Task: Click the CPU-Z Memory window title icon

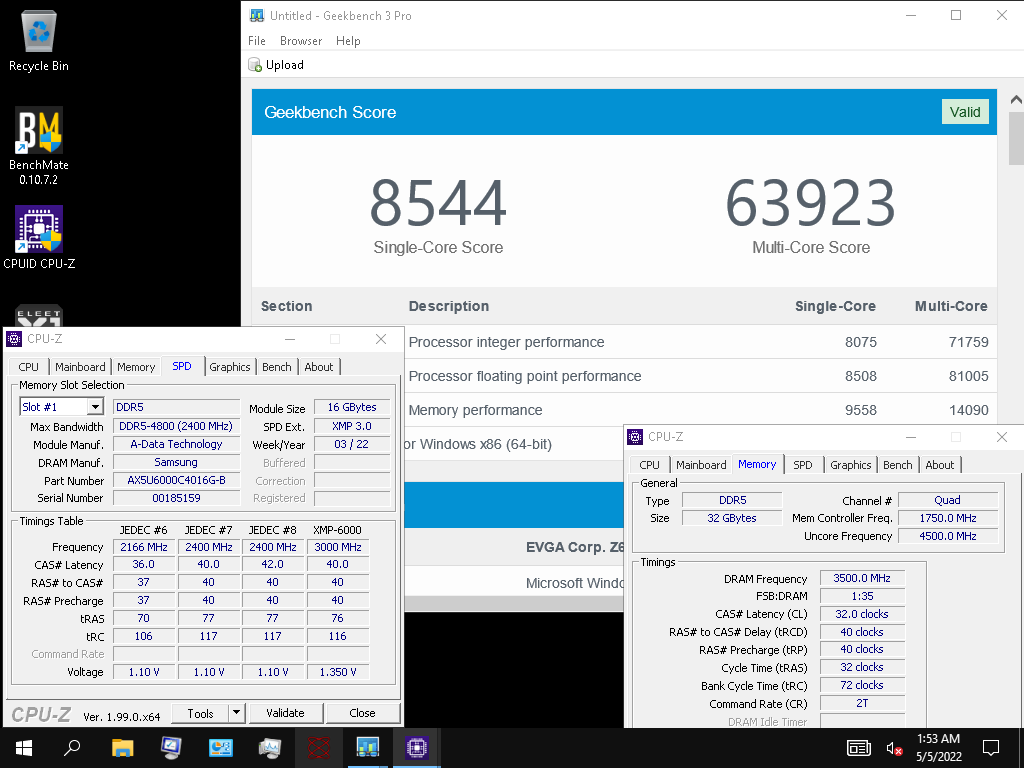Action: 635,436
